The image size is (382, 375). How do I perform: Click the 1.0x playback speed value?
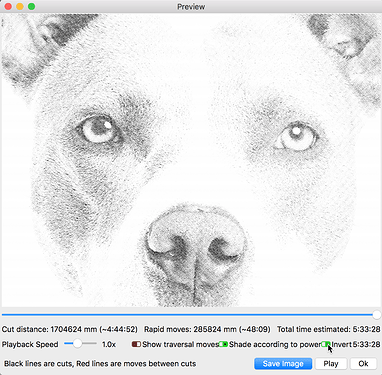click(x=109, y=344)
